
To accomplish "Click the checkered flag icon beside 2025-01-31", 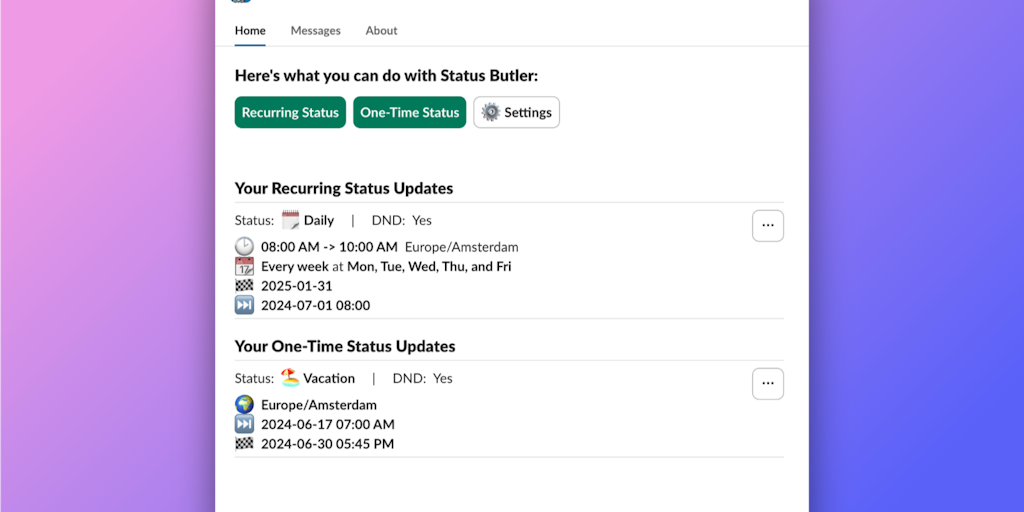I will point(244,286).
